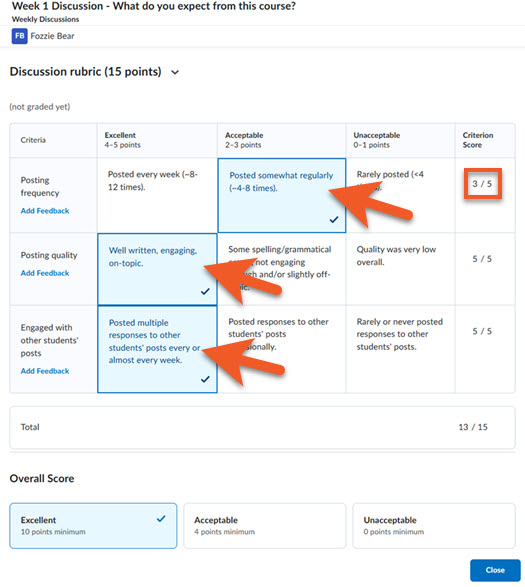Edit the engagement criterion 5 / 5 score
525x587 pixels.
point(482,331)
